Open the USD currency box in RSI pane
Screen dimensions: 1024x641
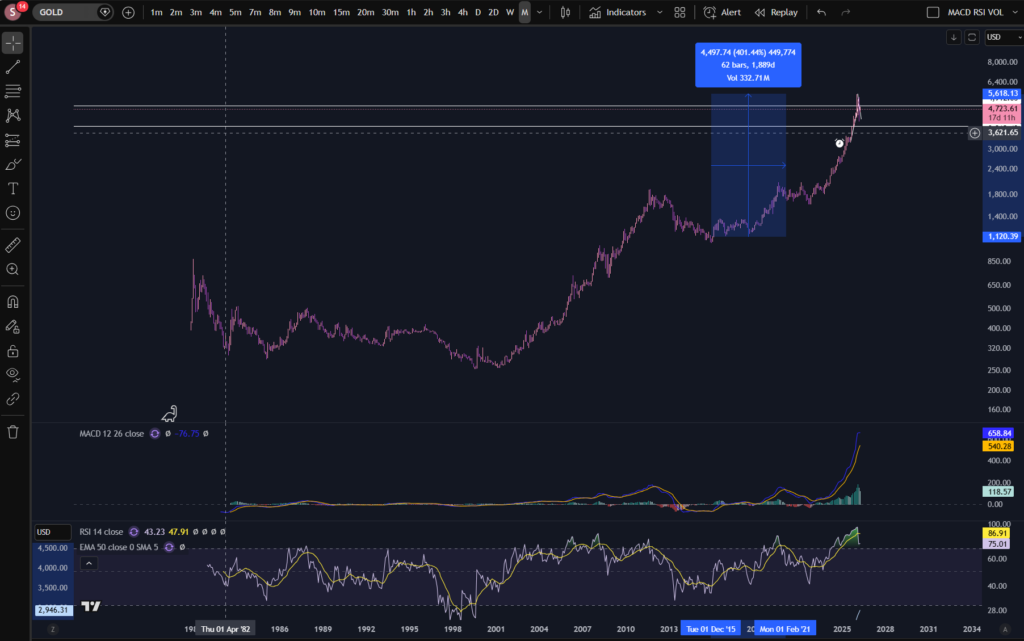(x=52, y=532)
